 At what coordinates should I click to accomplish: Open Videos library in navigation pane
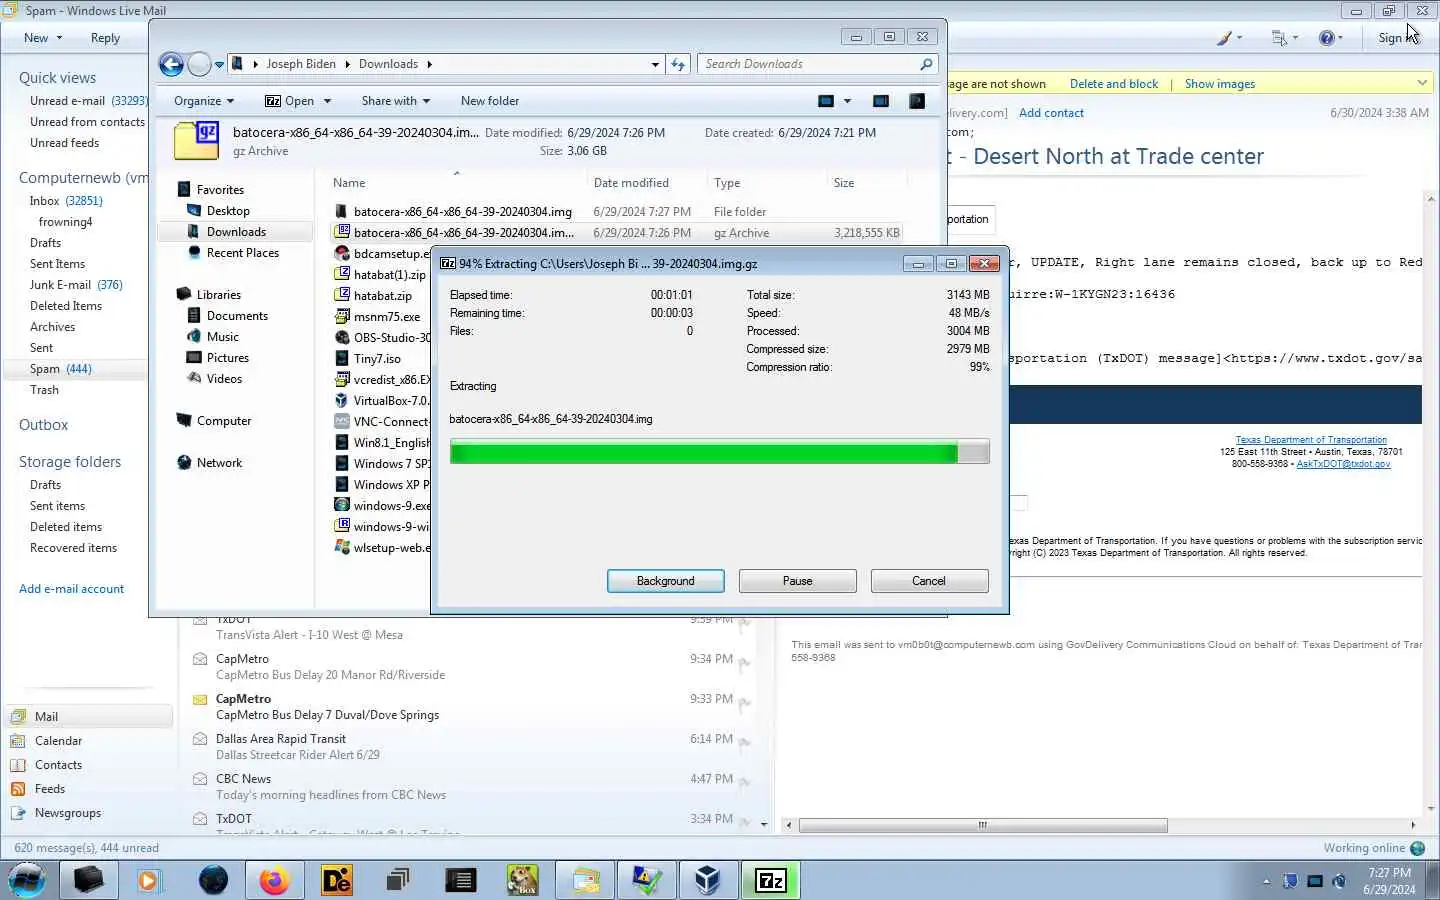[224, 379]
